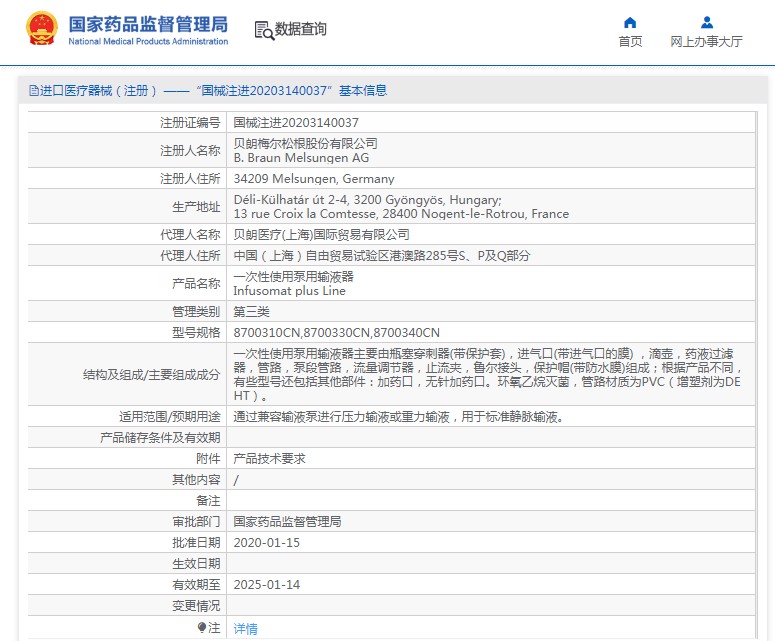Click the 注册人住所 label
775x641 pixels.
(x=190, y=178)
